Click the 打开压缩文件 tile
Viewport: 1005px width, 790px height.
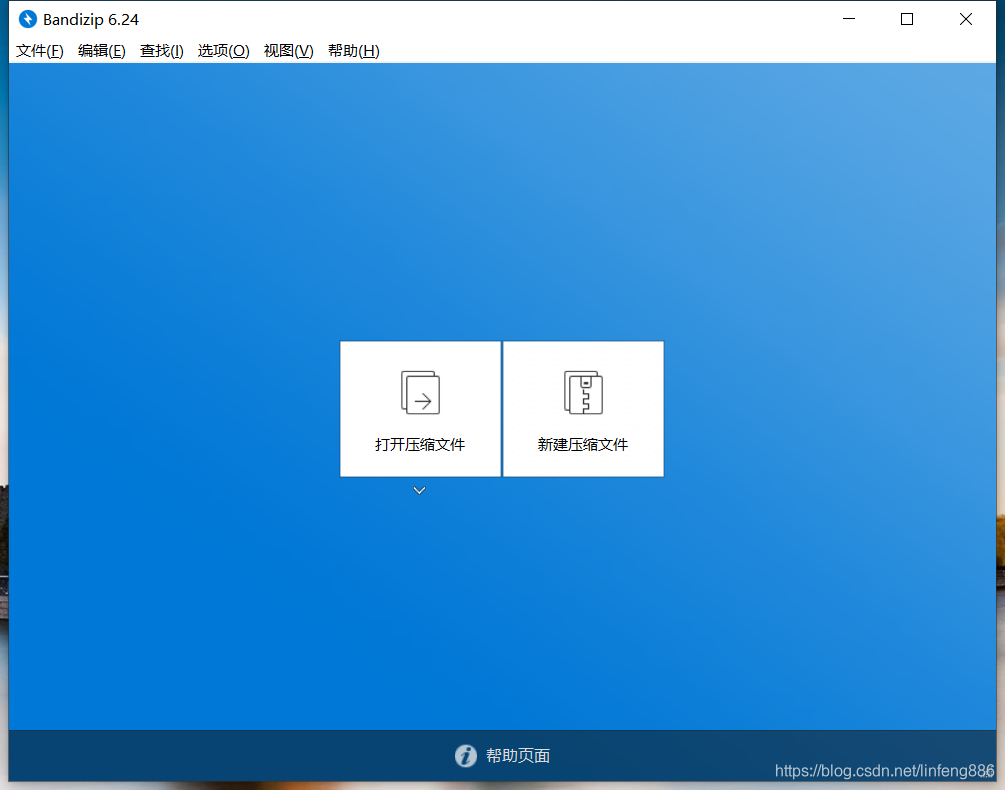(x=420, y=409)
